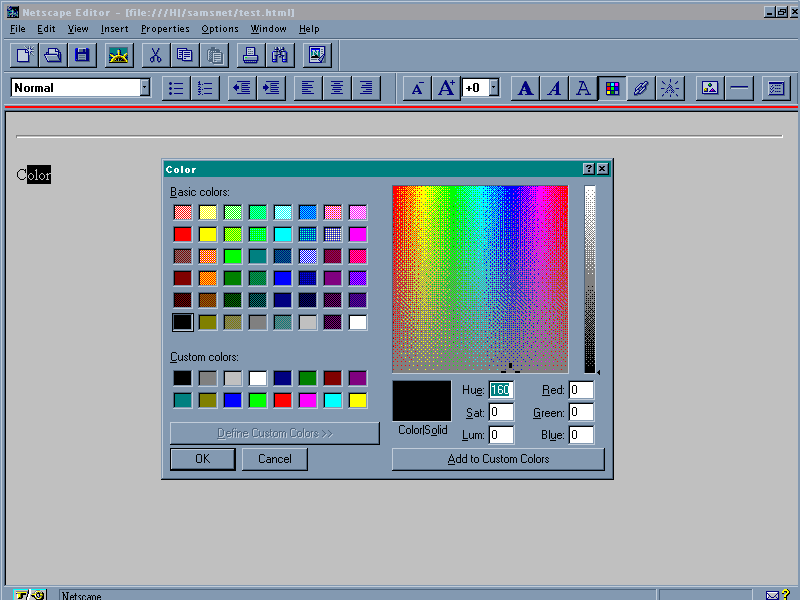800x600 pixels.
Task: Click the bullet list icon
Action: point(176,88)
